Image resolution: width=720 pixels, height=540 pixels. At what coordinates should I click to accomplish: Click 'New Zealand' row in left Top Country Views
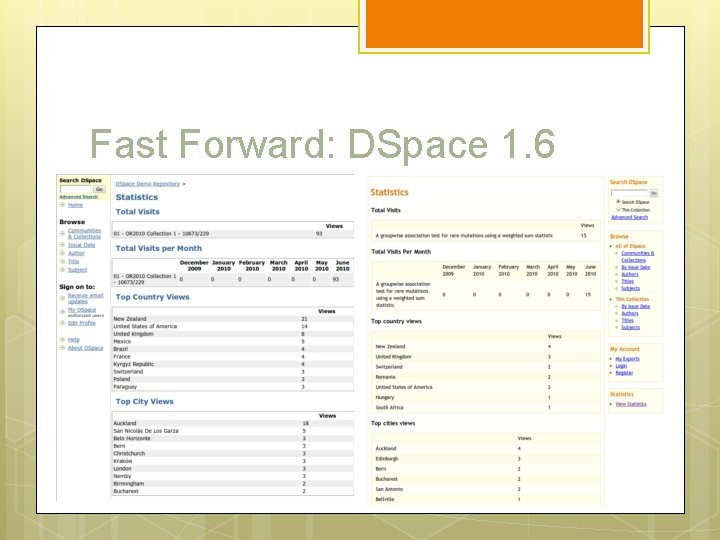click(233, 319)
